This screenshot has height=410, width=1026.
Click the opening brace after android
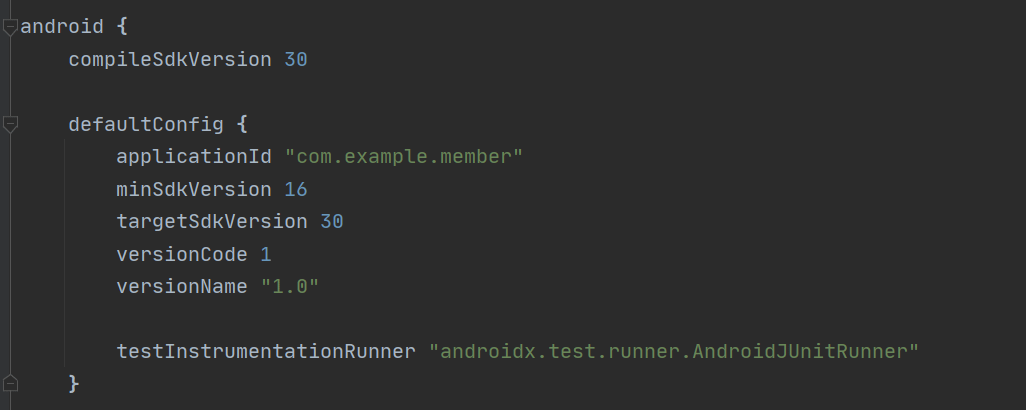[x=122, y=27]
